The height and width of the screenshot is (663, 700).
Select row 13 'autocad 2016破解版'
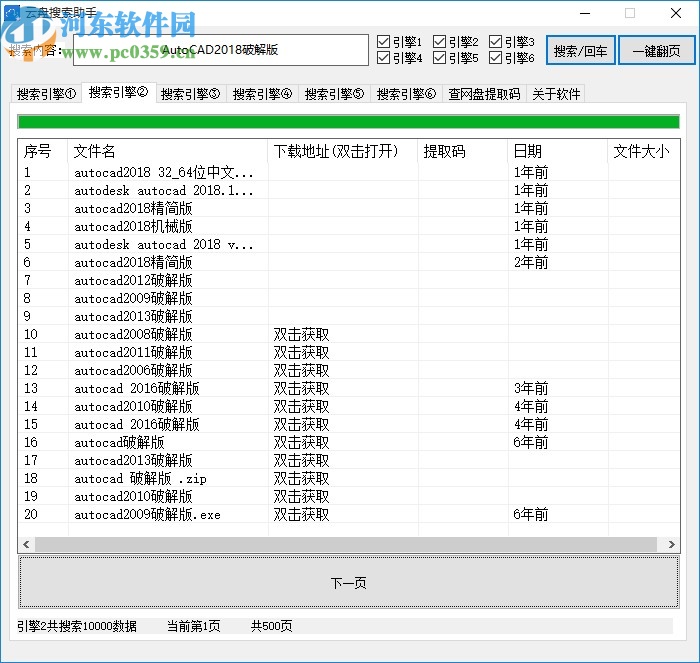coord(349,388)
